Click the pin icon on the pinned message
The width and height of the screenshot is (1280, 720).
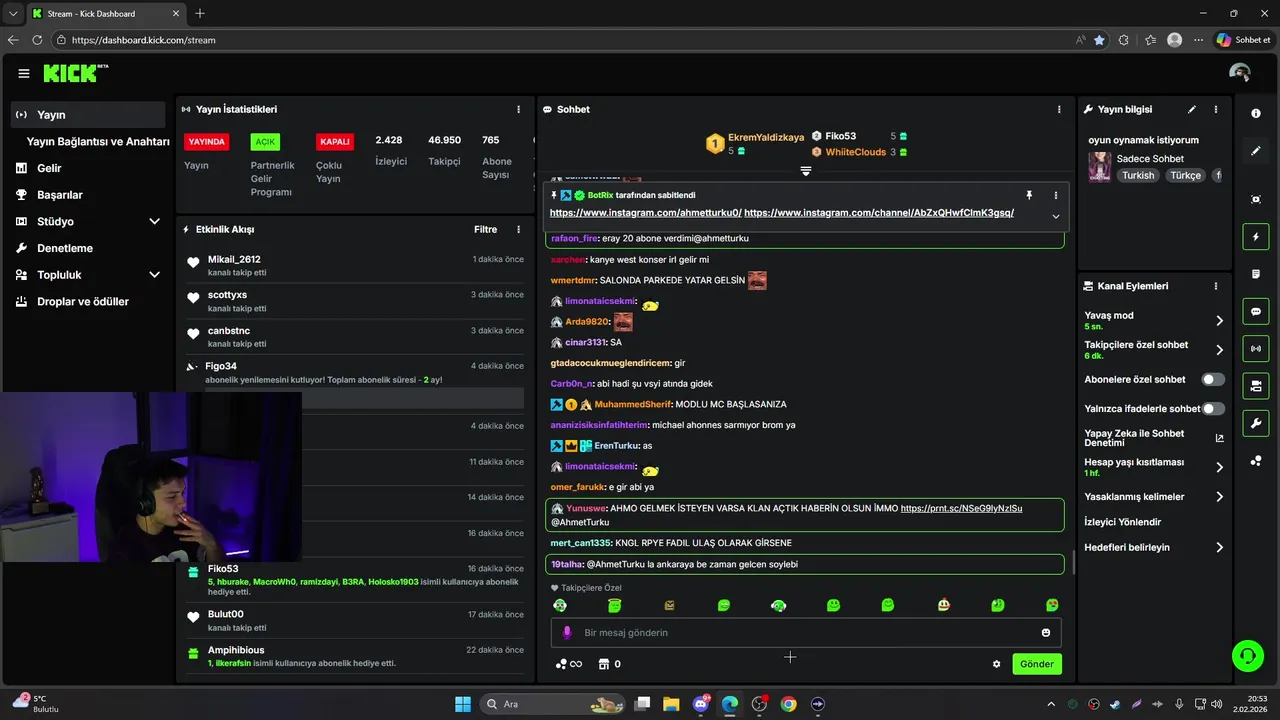[1028, 195]
